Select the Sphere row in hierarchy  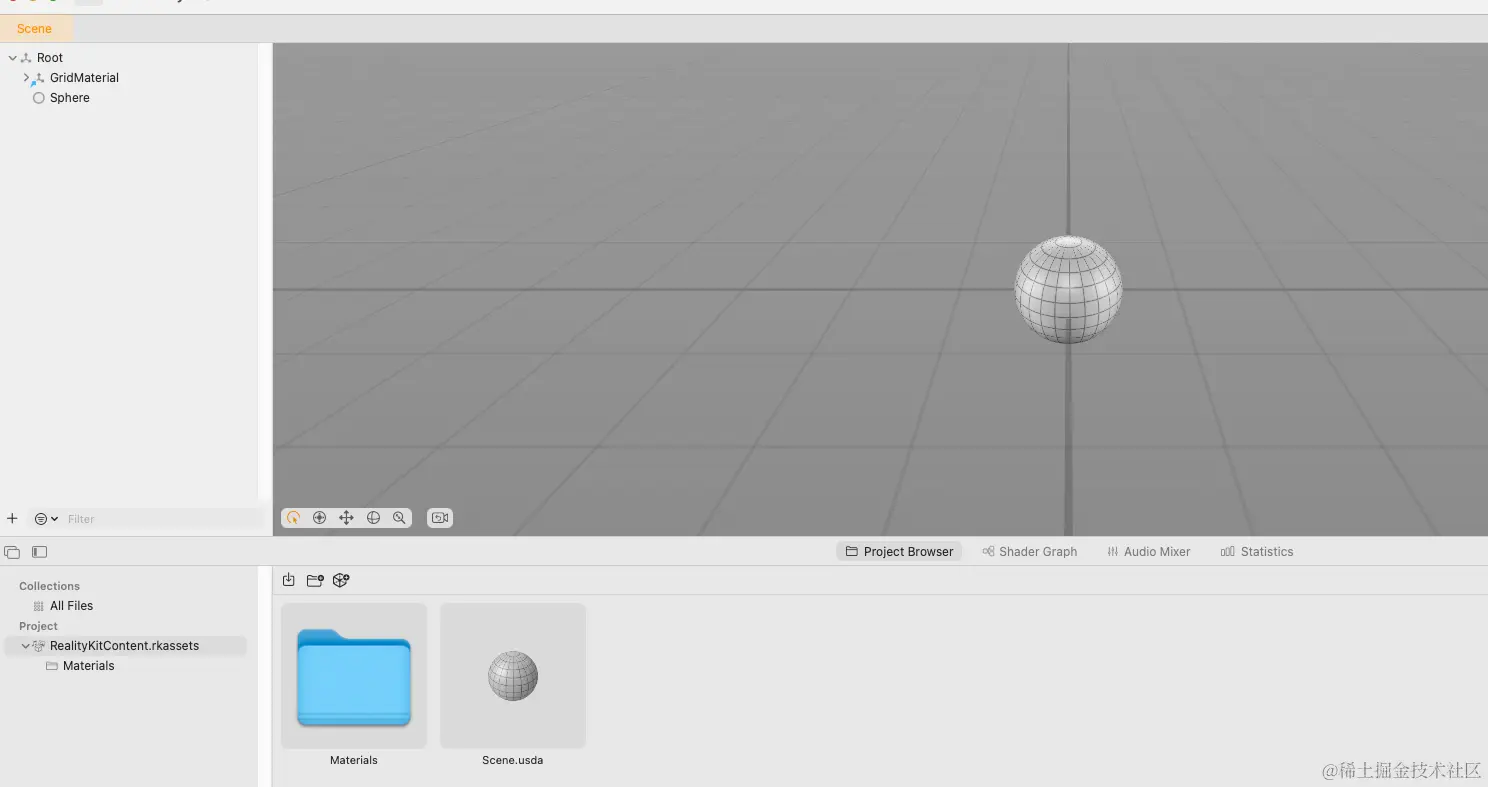130,98
